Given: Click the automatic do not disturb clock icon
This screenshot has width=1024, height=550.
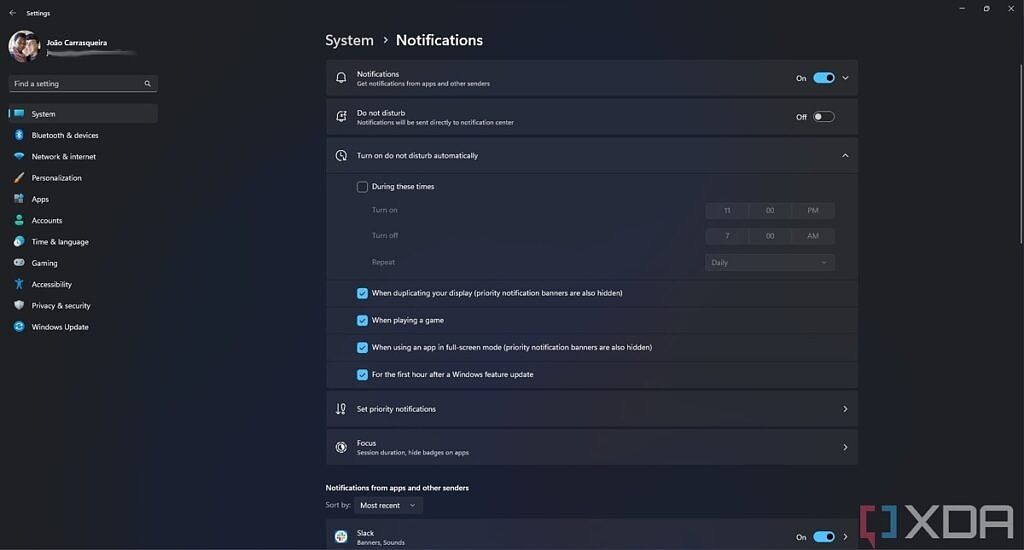Looking at the screenshot, I should pyautogui.click(x=341, y=155).
